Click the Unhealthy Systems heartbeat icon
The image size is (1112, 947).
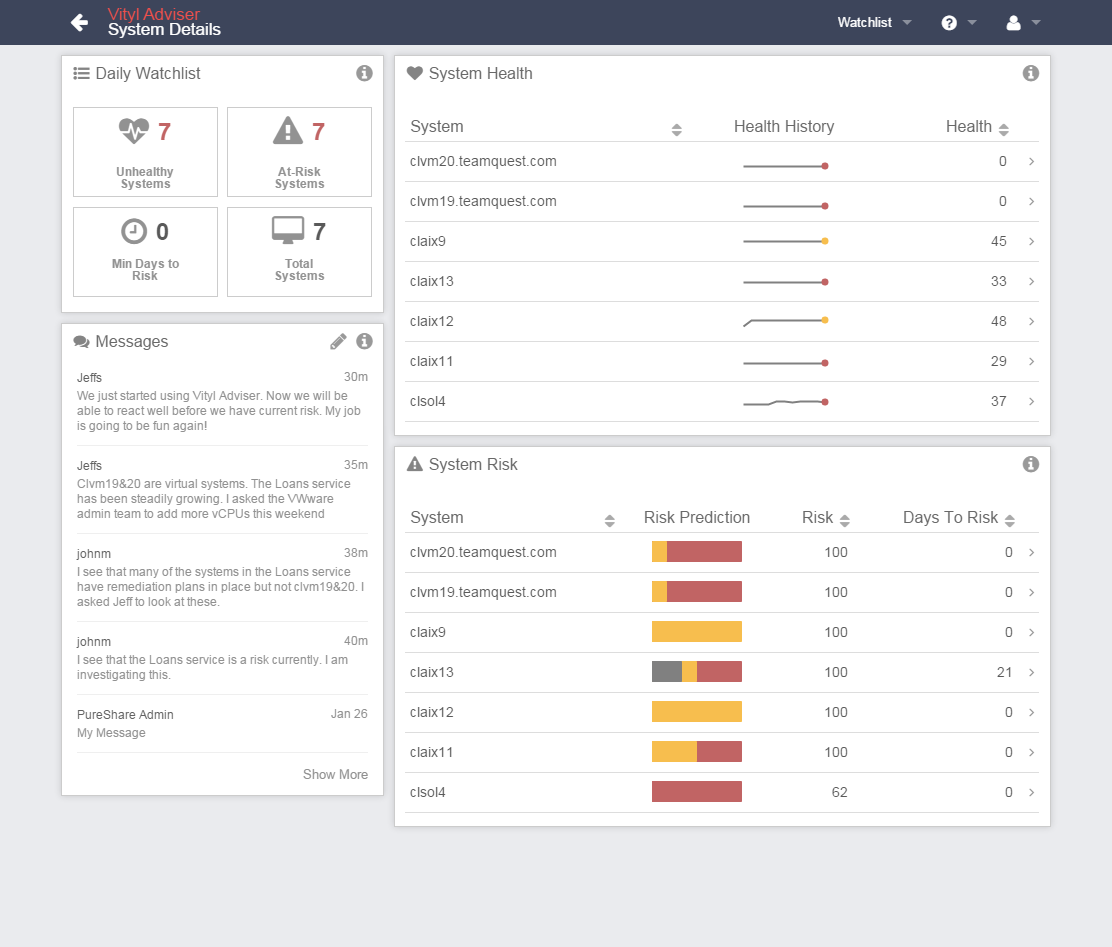(x=133, y=130)
